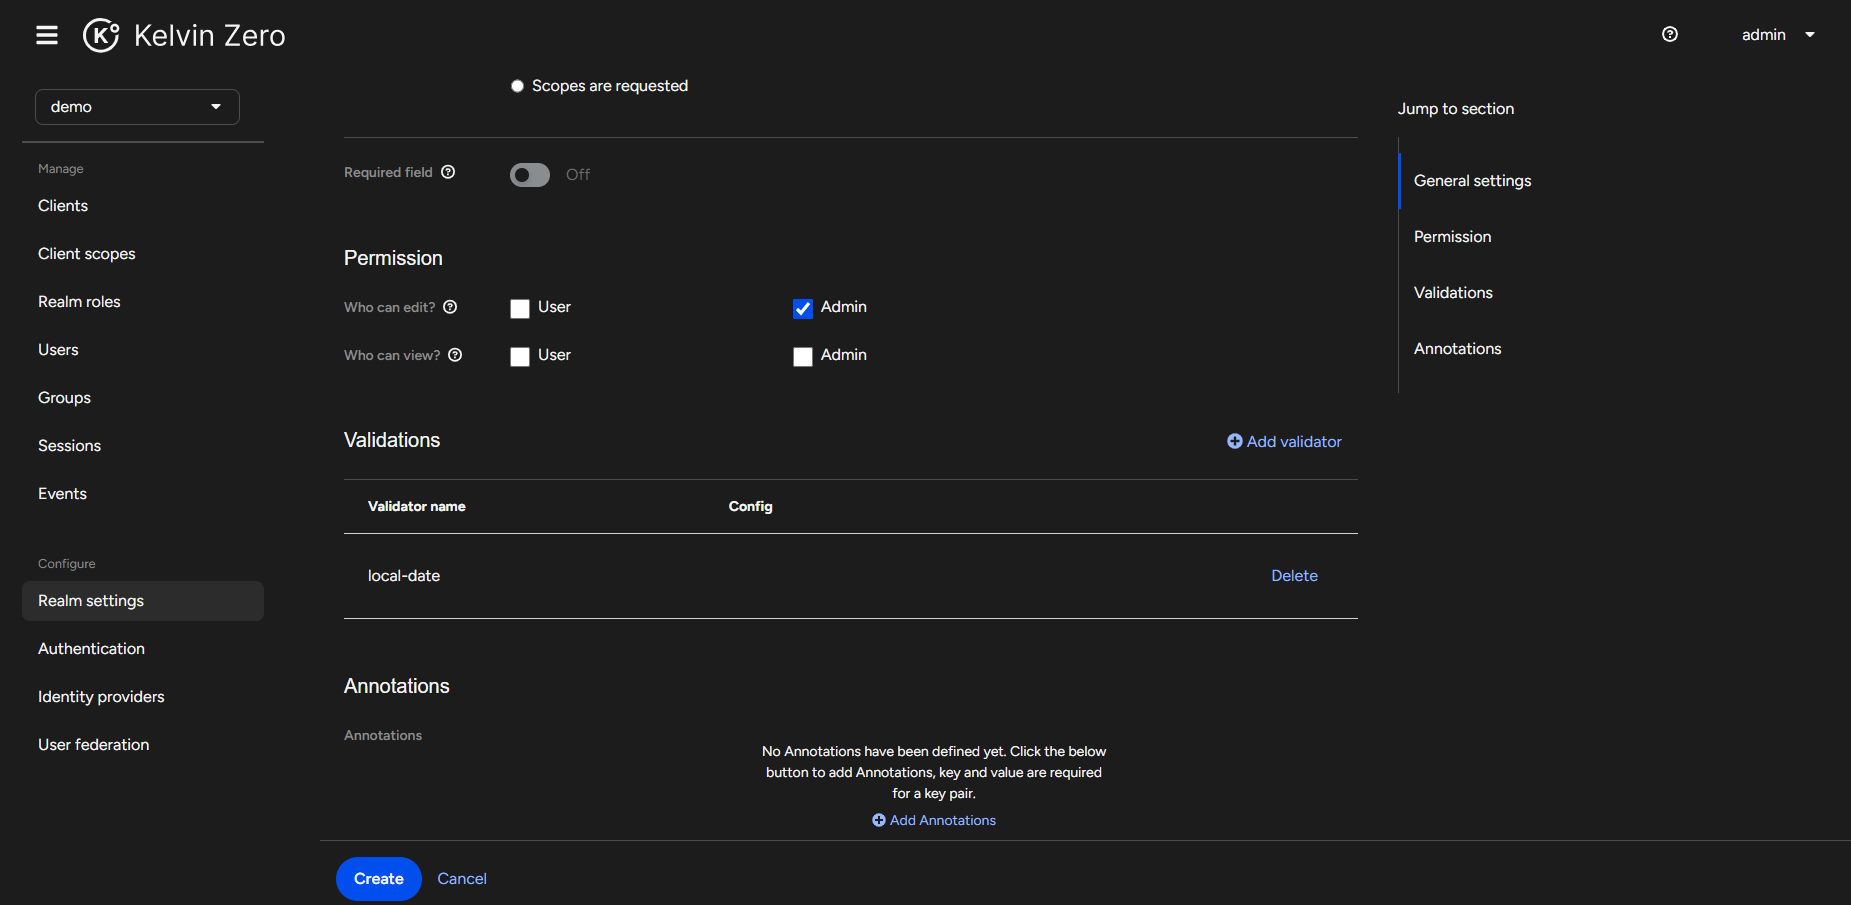
Task: Click the Who can view help icon
Action: coord(455,355)
